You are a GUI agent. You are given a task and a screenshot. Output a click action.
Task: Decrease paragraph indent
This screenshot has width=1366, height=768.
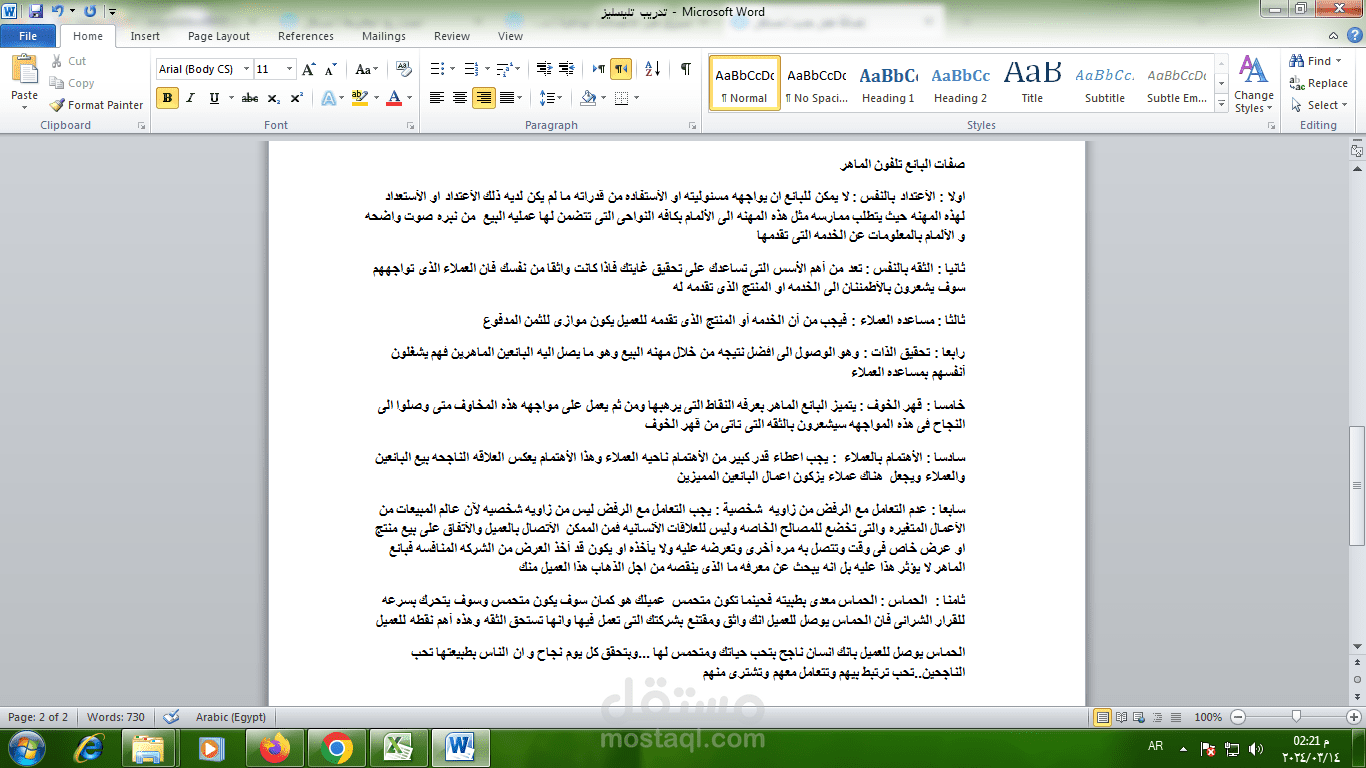(x=544, y=69)
